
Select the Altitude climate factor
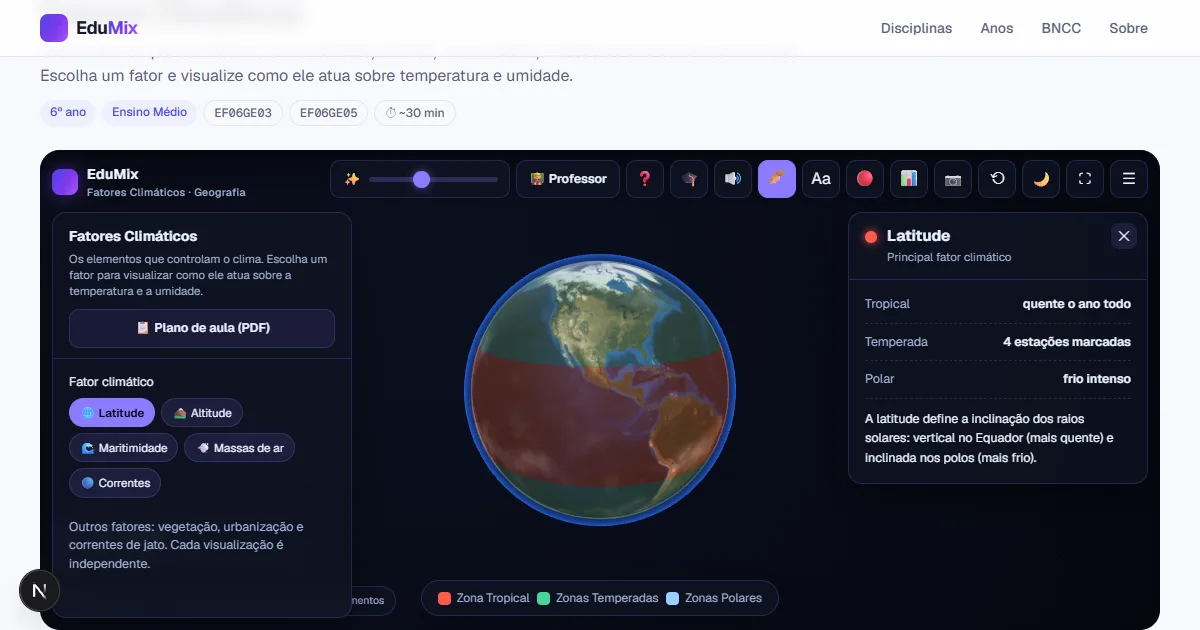[202, 413]
